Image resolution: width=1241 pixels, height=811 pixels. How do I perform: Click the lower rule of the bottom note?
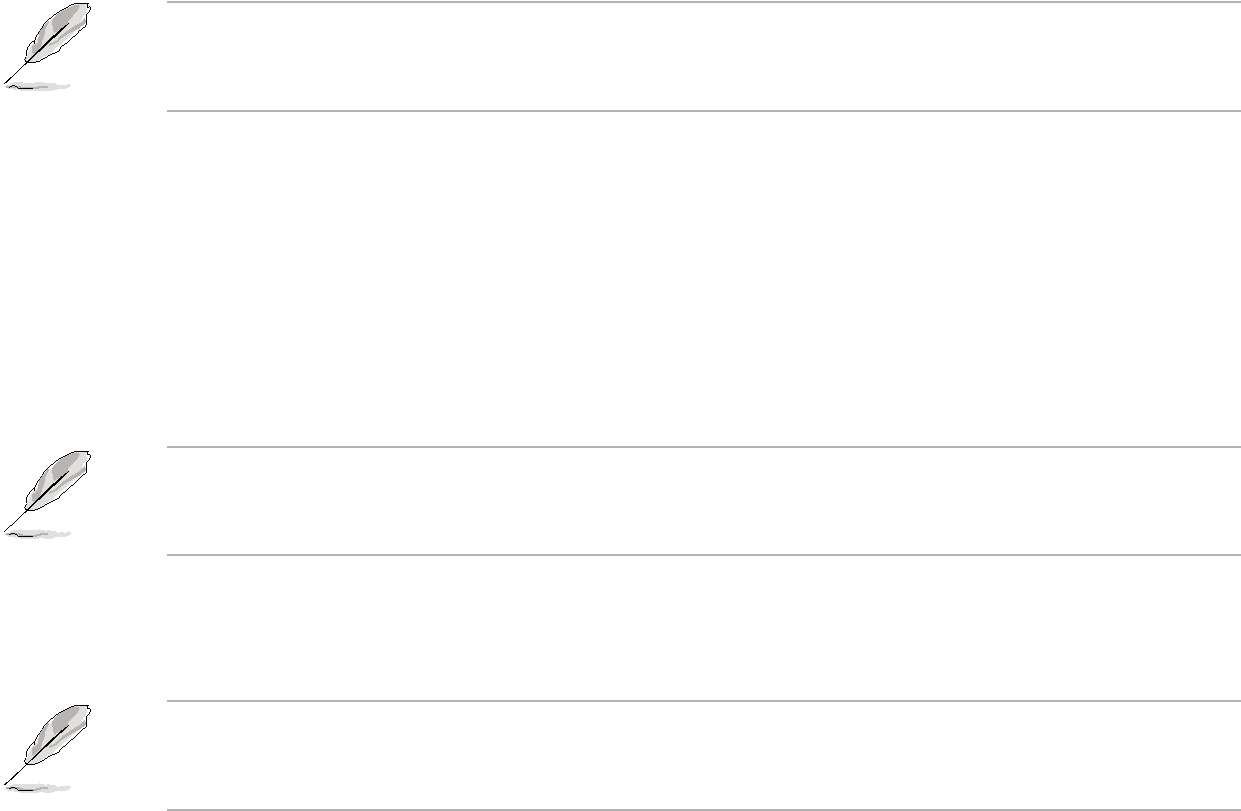(703, 808)
